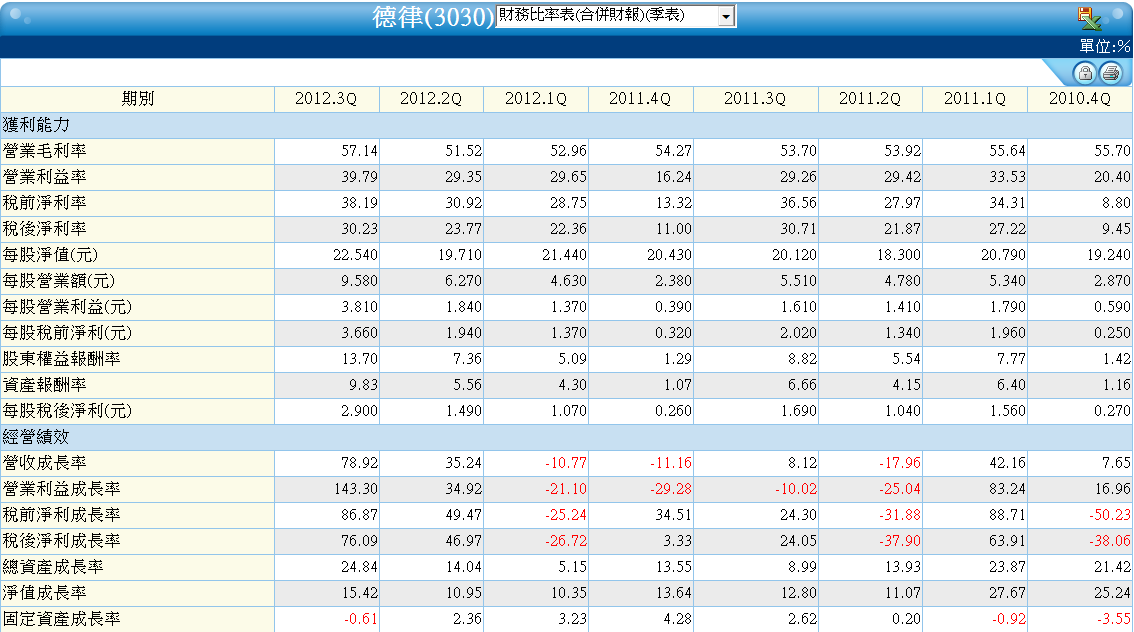Click the 2011.3Q column header
This screenshot has height=632, width=1134.
coord(755,99)
